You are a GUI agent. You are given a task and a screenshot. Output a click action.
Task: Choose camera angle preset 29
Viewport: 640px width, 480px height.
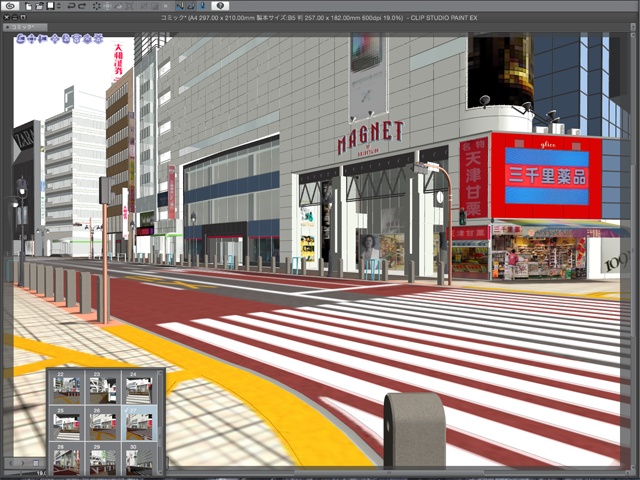pos(103,459)
